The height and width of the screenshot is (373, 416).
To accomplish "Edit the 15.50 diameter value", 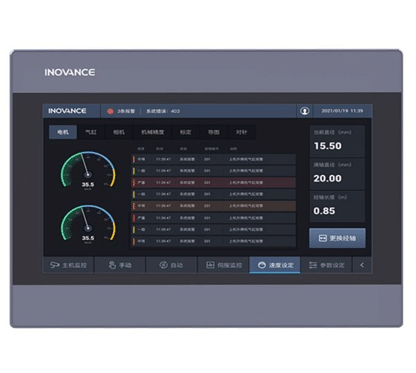I will pos(328,146).
